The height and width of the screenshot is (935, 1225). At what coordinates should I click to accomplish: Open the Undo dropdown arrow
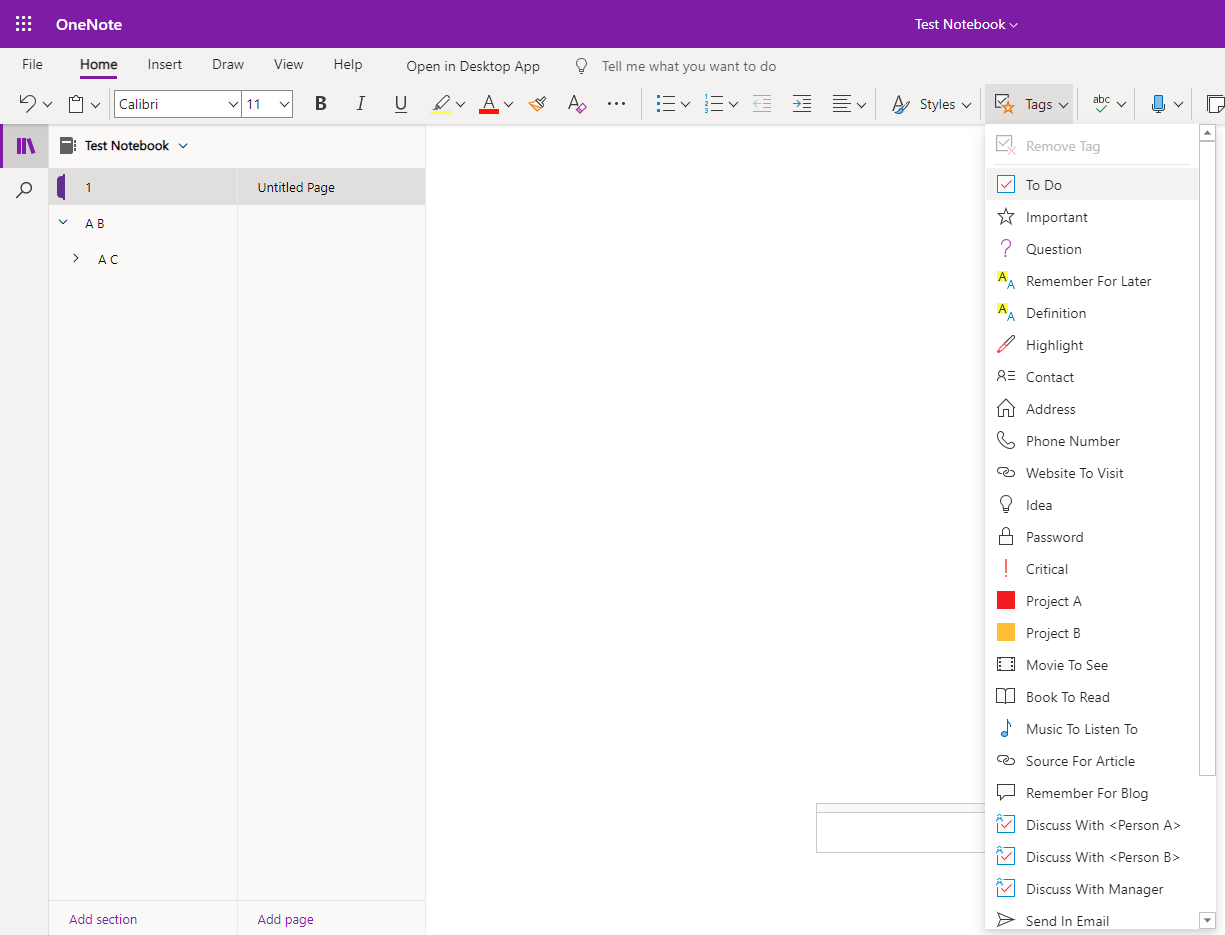pyautogui.click(x=47, y=105)
